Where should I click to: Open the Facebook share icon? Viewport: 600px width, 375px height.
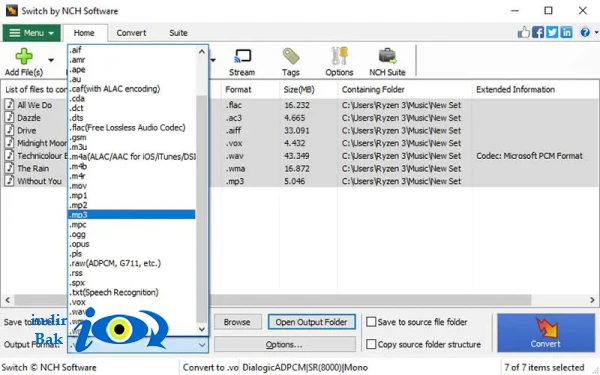(538, 32)
